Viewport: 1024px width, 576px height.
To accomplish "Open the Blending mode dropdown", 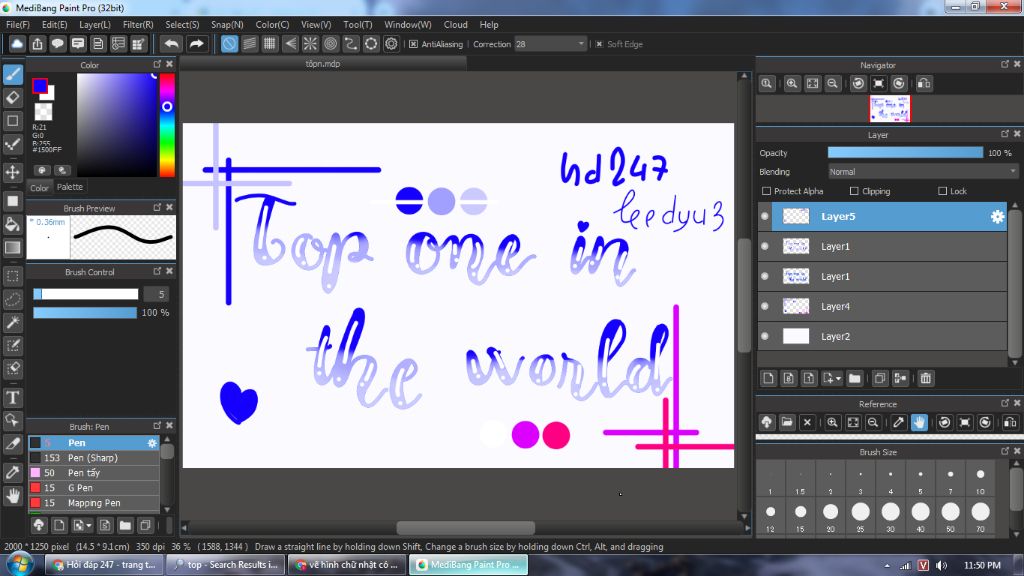I will 922,172.
